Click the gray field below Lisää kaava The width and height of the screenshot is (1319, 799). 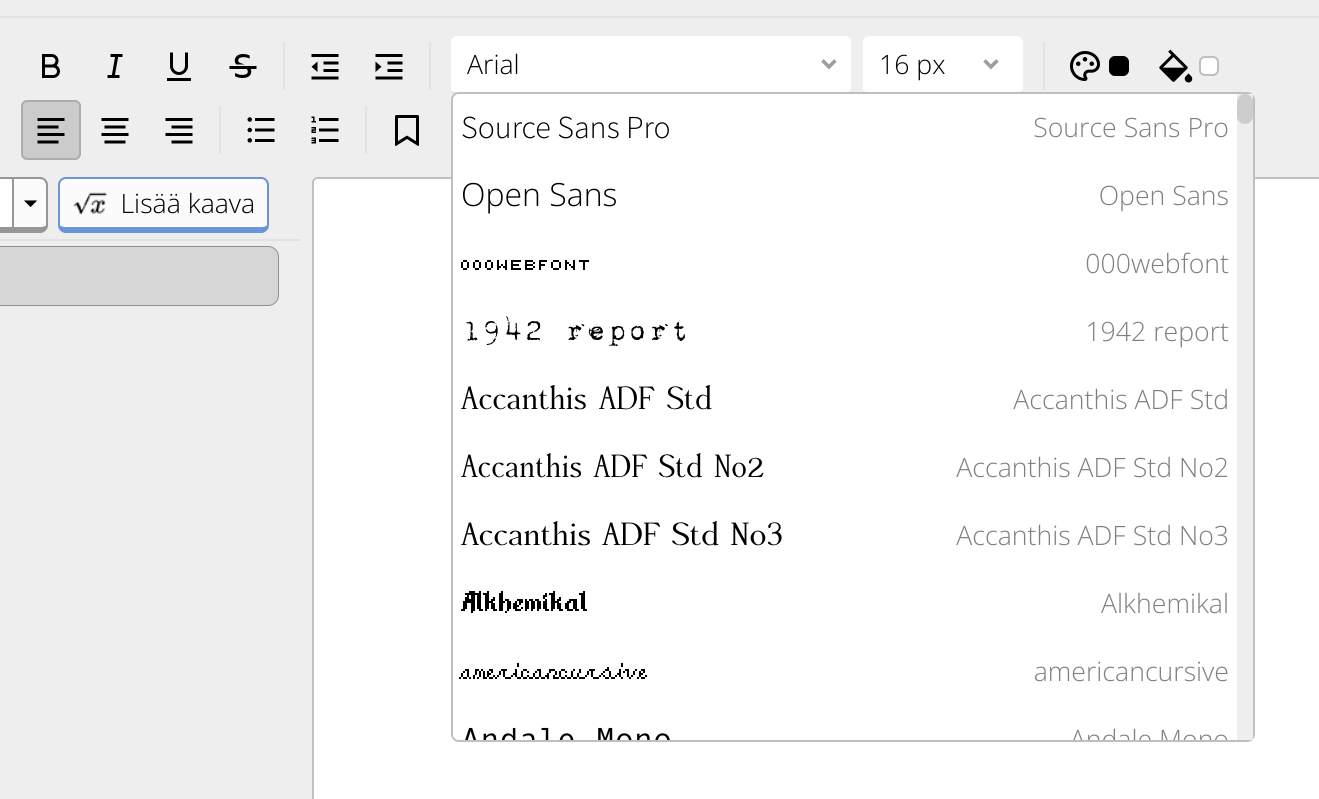click(139, 276)
